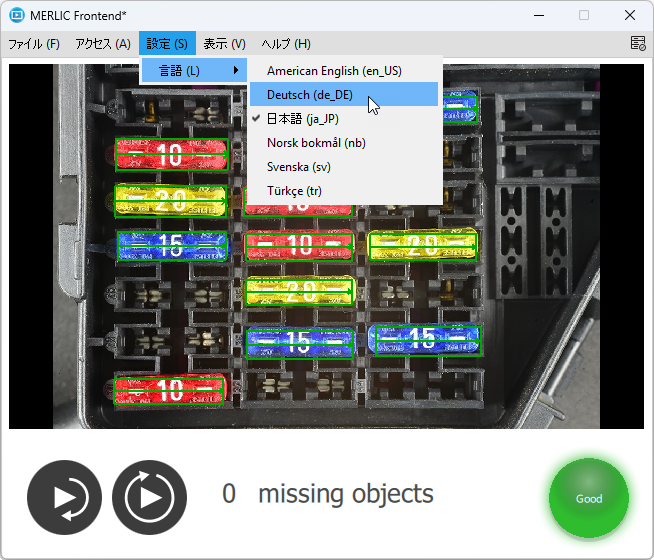Screen dimensions: 654x560
Task: Close the open 設定 (S) menu
Action: pyautogui.click(x=167, y=44)
